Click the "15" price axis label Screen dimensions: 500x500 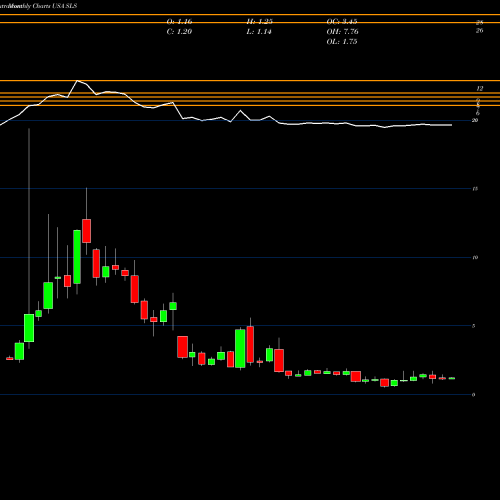click(475, 189)
